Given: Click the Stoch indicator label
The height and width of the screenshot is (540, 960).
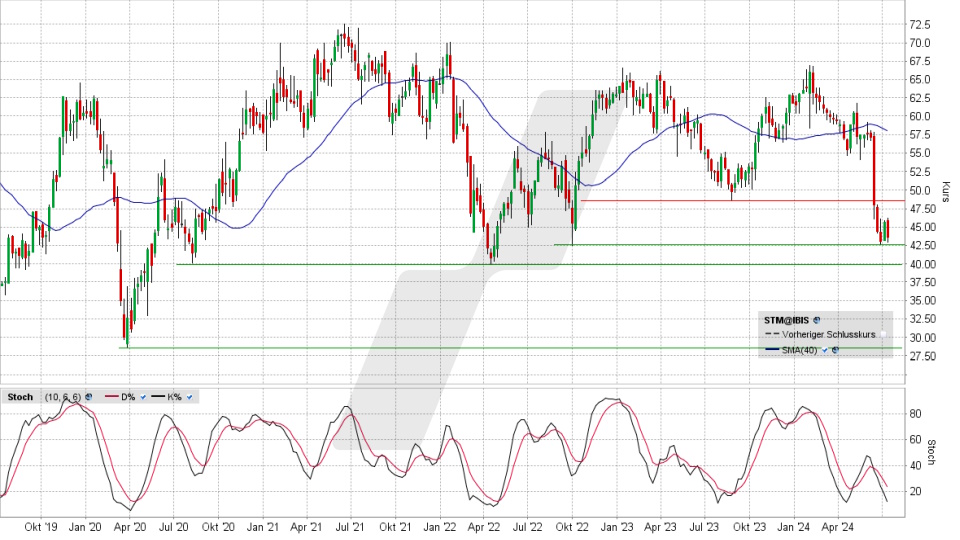Looking at the screenshot, I should [x=20, y=397].
